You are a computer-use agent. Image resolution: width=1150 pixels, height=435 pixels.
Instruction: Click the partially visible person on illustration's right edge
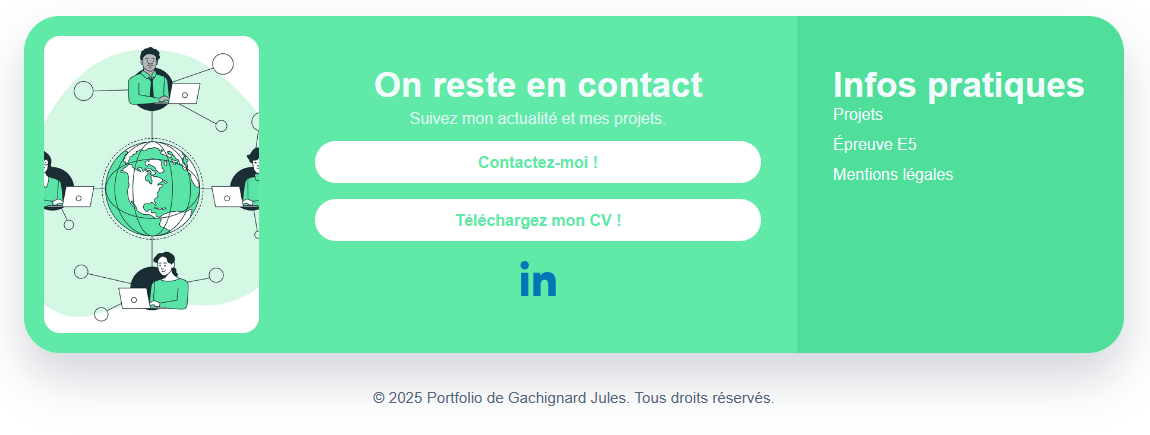[250, 180]
